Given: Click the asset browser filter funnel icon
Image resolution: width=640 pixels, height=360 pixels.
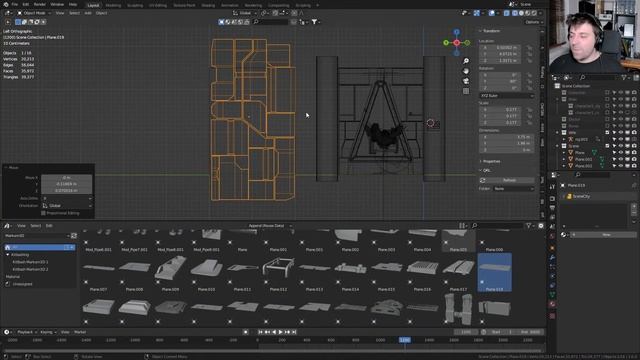Looking at the screenshot, I should coord(529,226).
